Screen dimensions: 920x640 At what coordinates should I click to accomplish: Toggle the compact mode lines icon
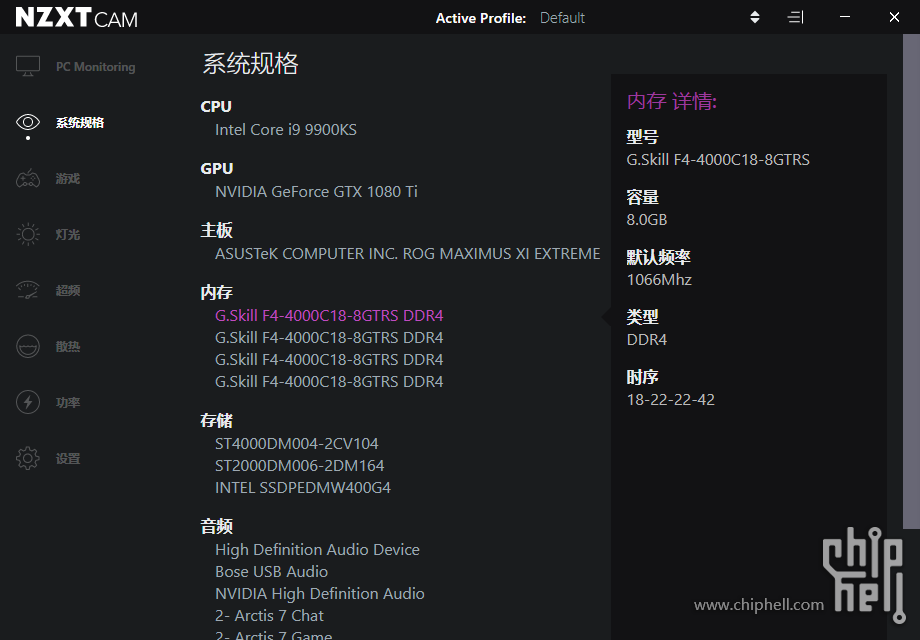tap(795, 18)
